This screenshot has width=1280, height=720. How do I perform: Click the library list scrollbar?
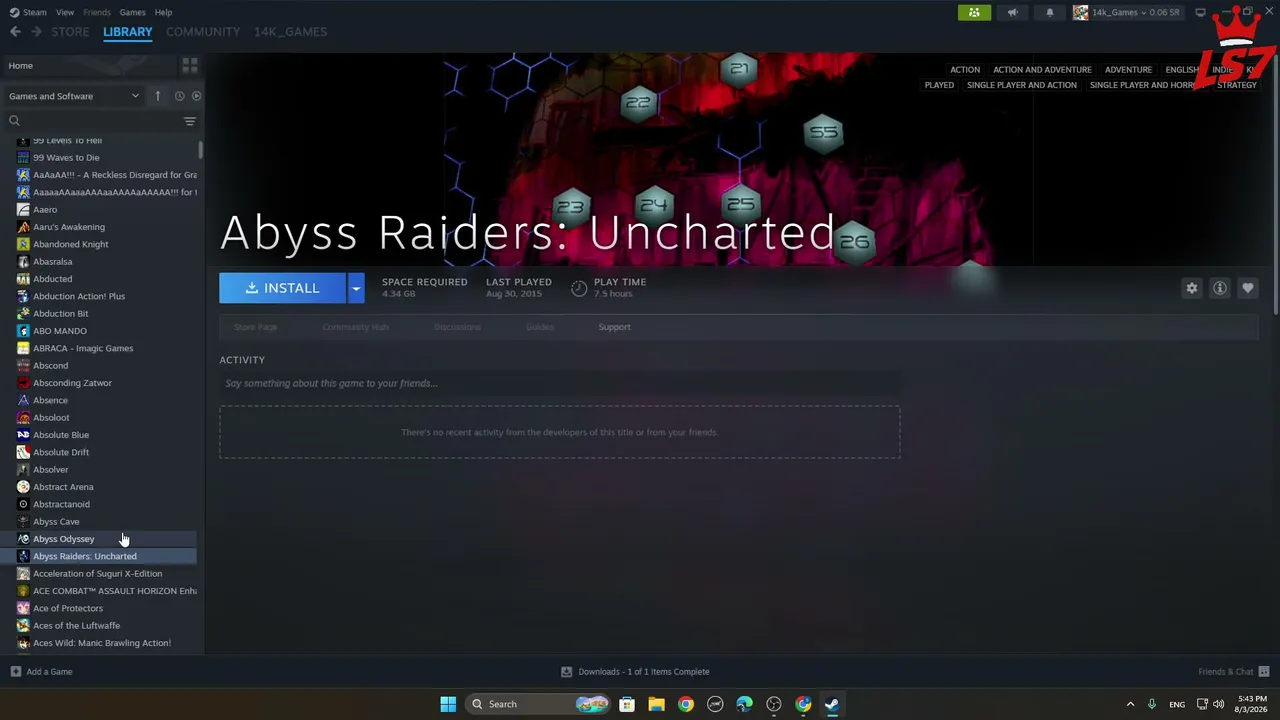201,150
